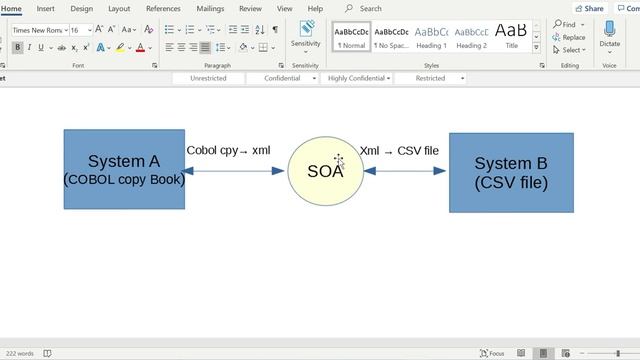Expand Confidential sensitivity dropdown
Viewport: 640px width, 360px height.
[314, 78]
